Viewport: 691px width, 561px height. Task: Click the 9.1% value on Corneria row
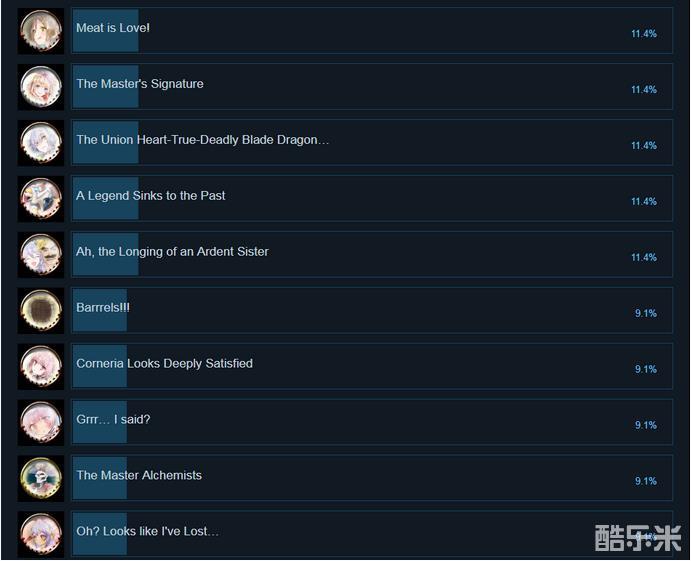pos(646,369)
